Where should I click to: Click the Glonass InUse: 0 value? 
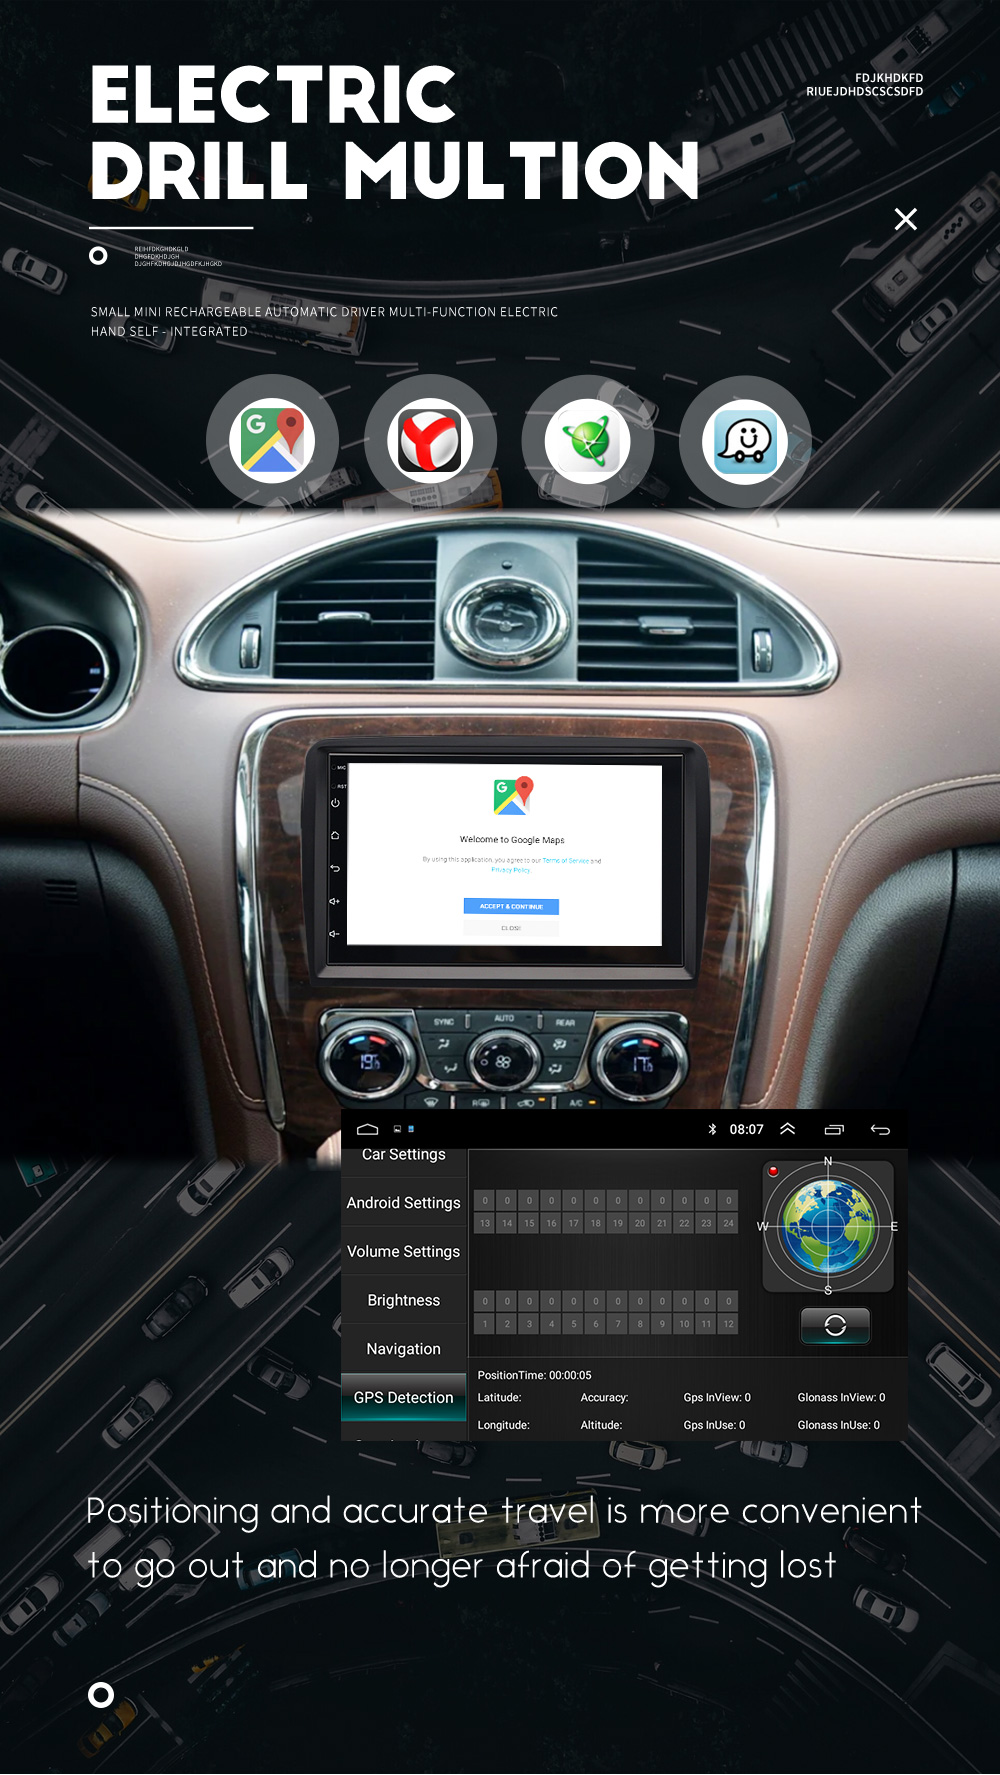pyautogui.click(x=838, y=1425)
